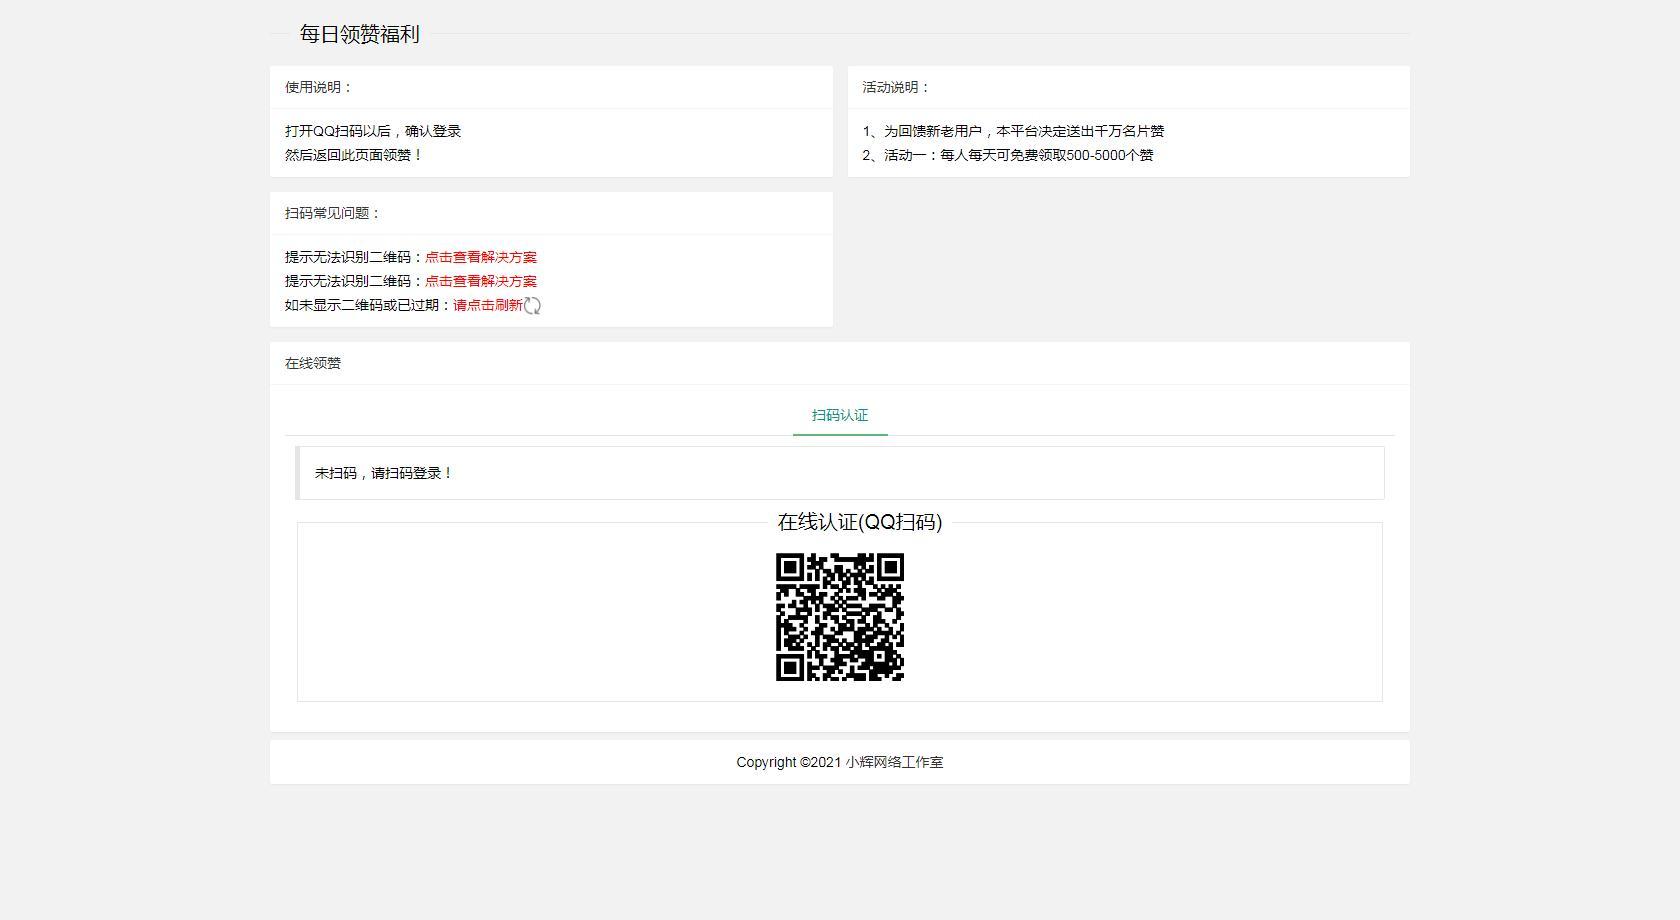Click the 扫码常见问题： panel header
1680x920 pixels.
[551, 213]
